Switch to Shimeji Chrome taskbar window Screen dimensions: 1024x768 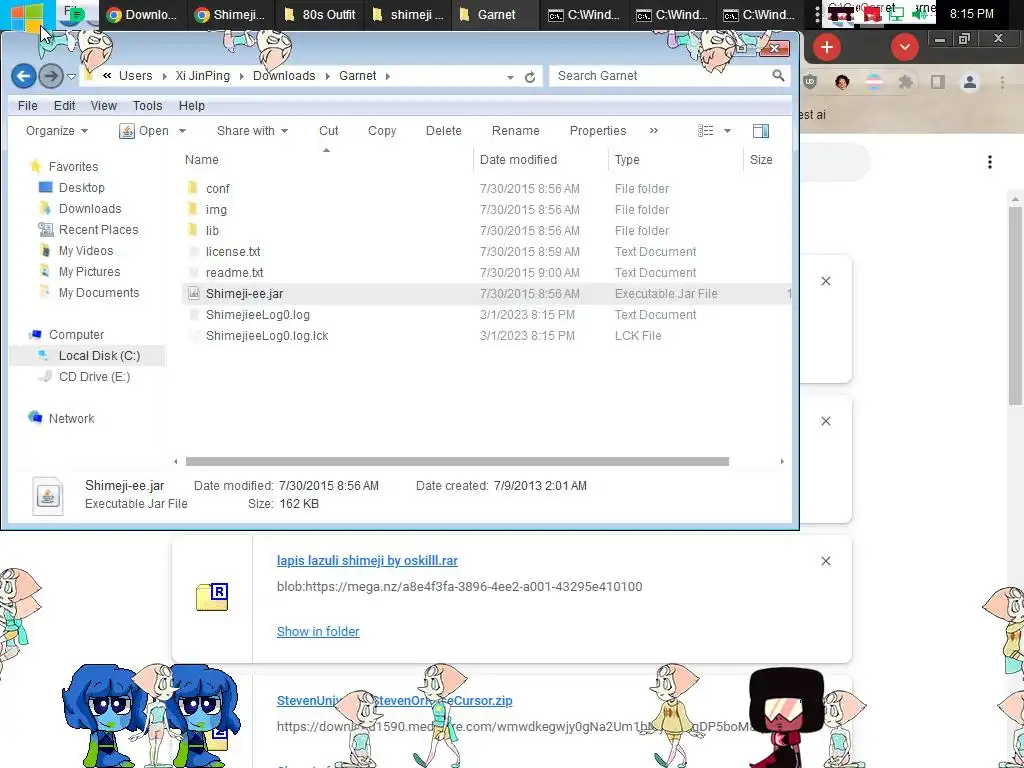coord(230,14)
